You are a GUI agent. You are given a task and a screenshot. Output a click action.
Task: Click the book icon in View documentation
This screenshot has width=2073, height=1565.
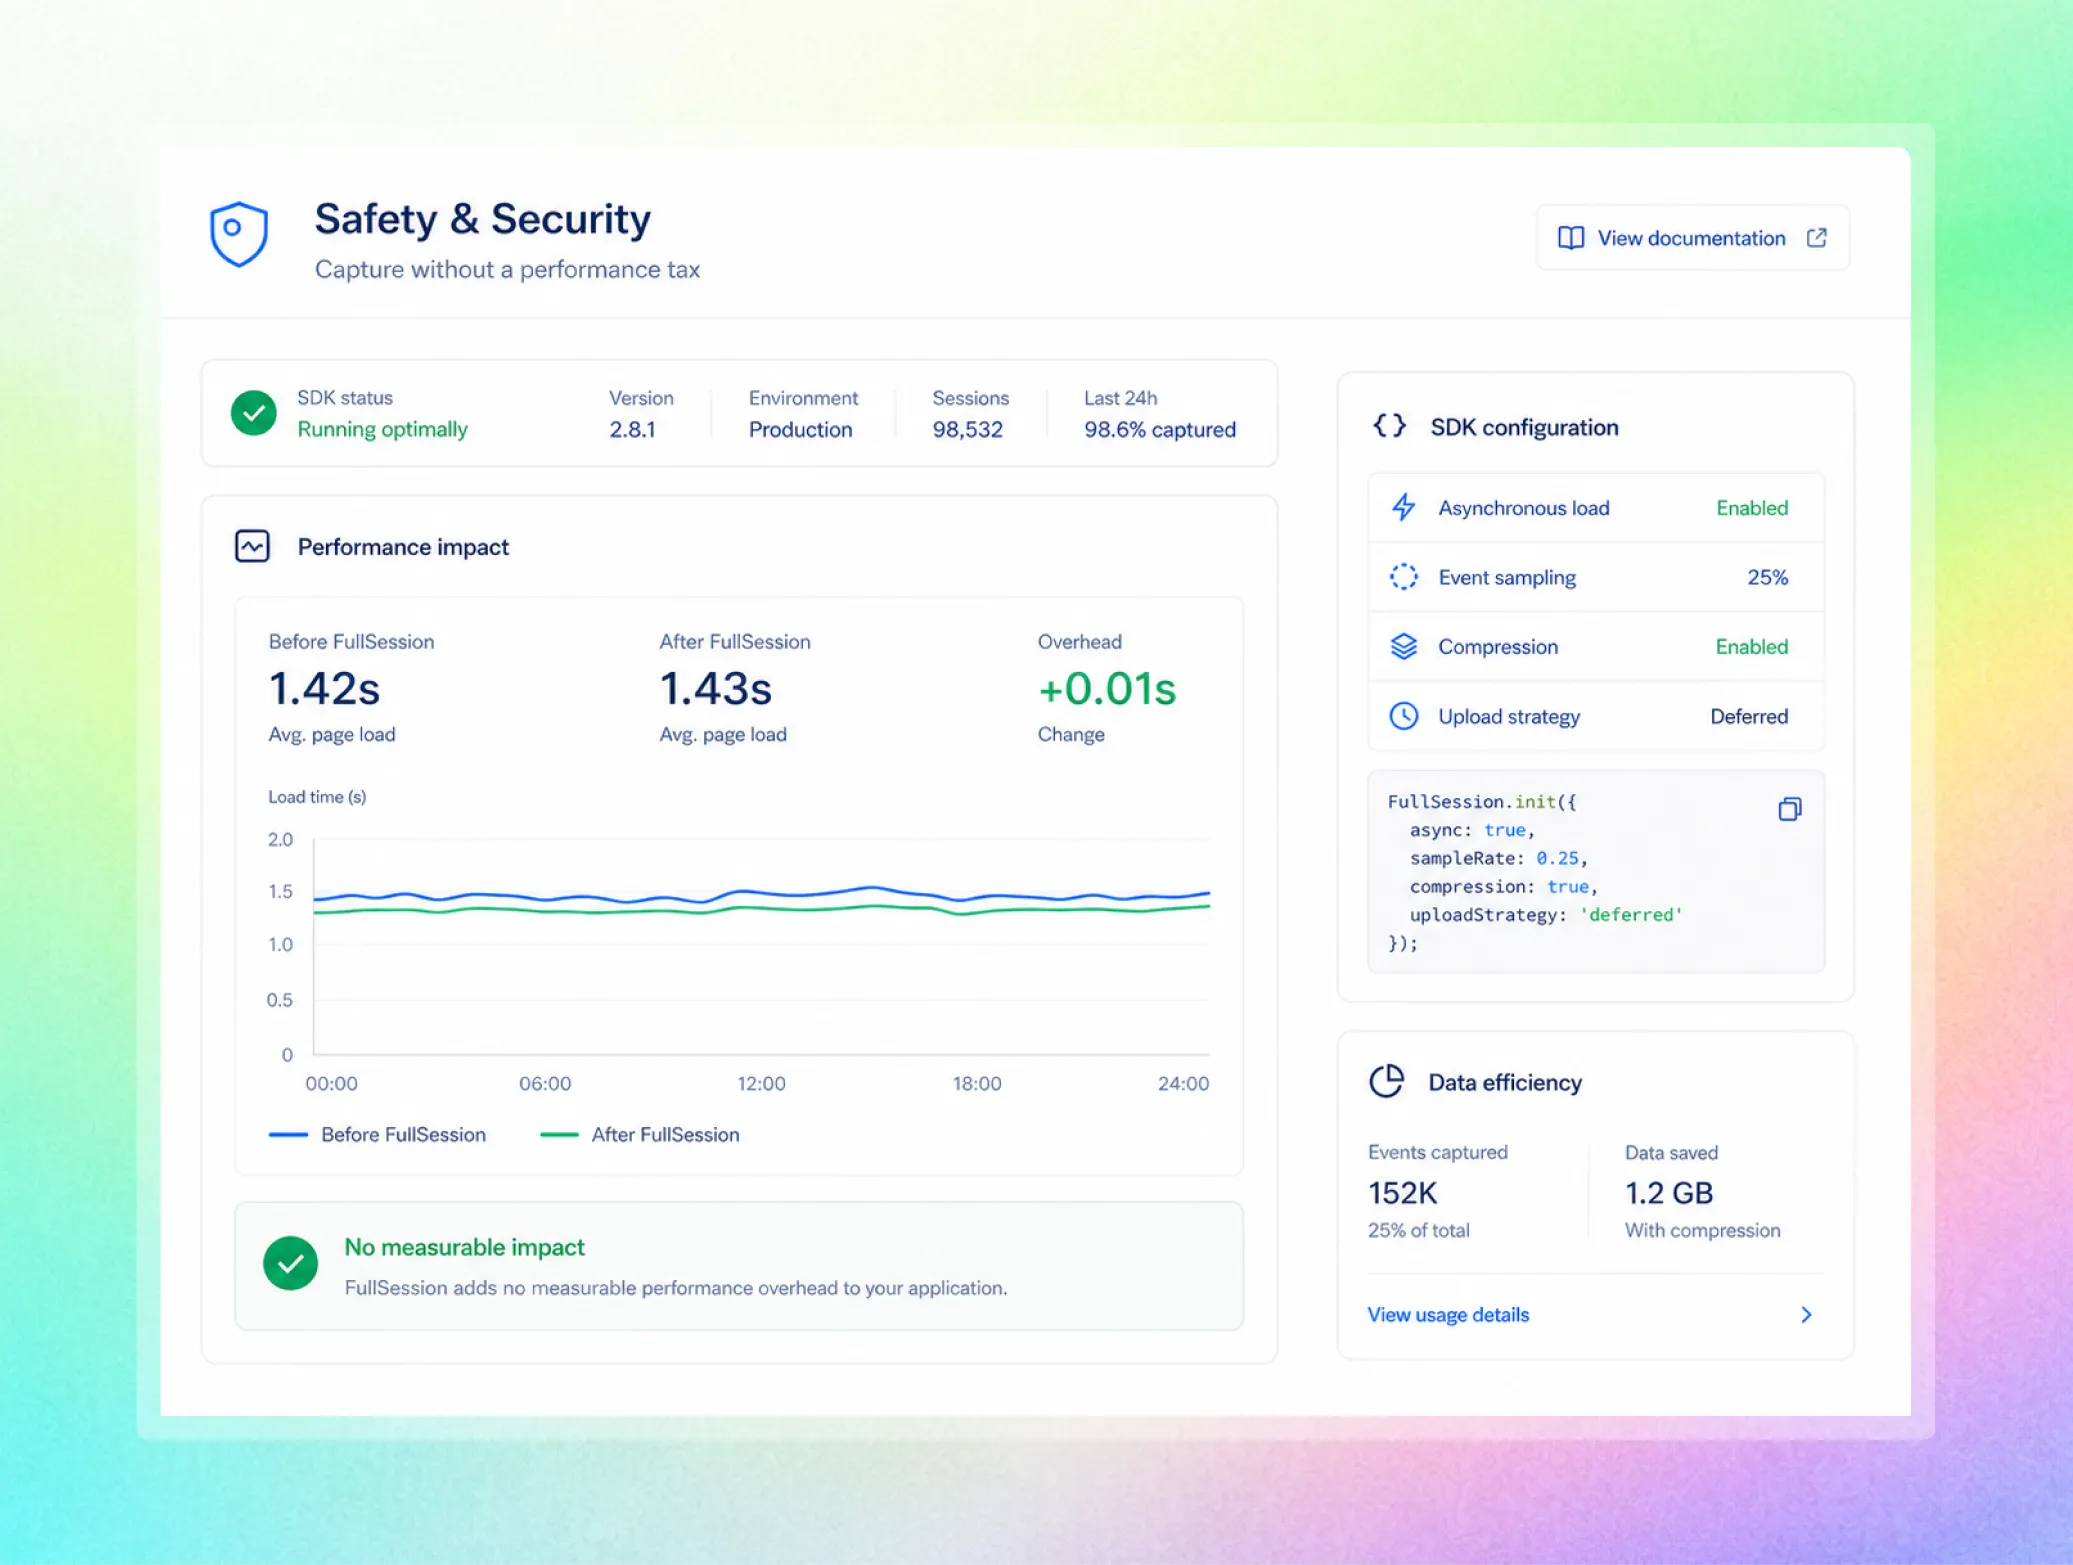[1570, 238]
